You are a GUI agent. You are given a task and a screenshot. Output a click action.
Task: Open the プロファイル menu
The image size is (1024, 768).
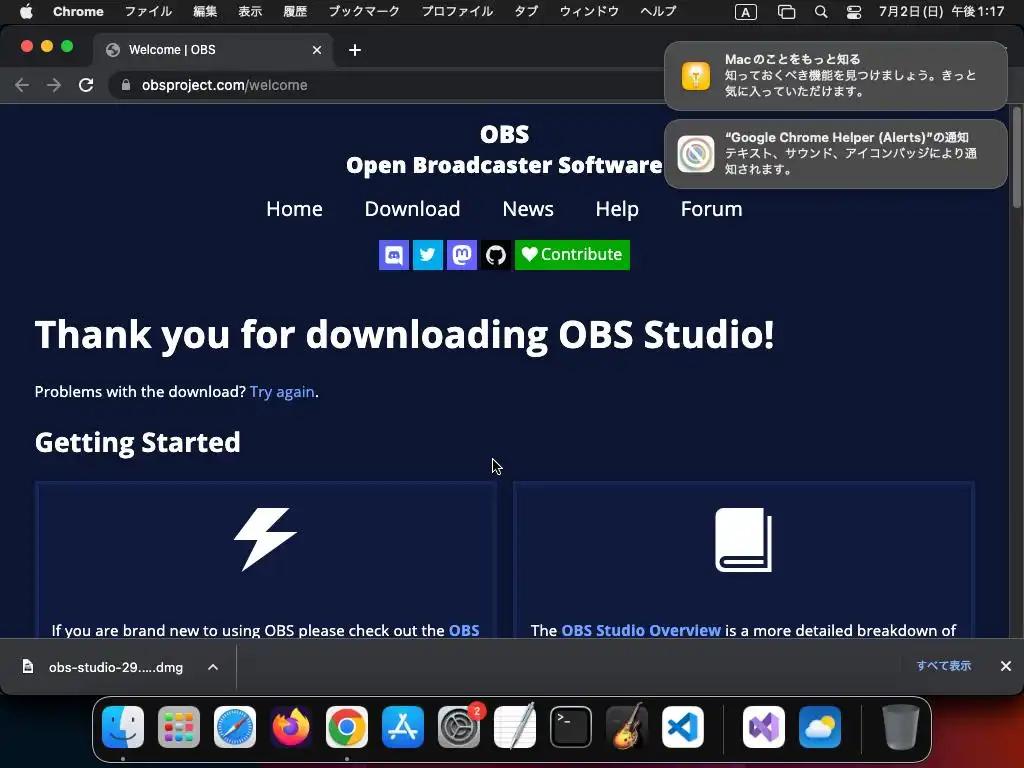click(x=457, y=11)
